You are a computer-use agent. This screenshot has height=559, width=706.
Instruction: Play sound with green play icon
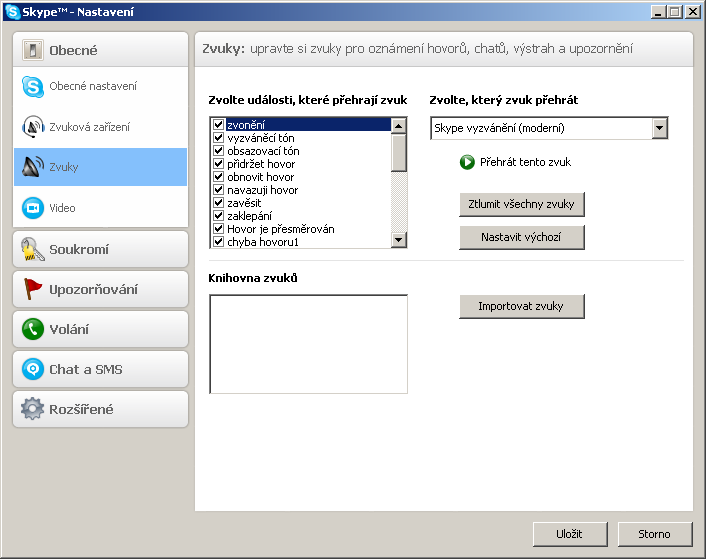tap(467, 162)
